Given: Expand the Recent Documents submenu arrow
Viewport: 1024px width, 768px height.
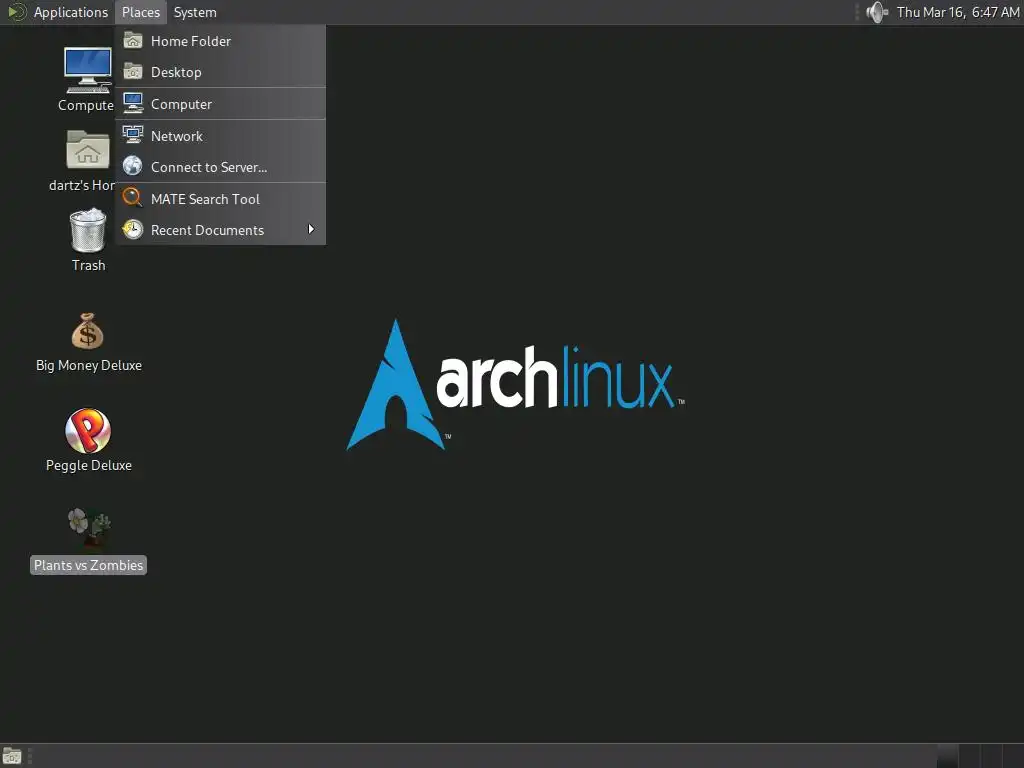Looking at the screenshot, I should pyautogui.click(x=311, y=229).
